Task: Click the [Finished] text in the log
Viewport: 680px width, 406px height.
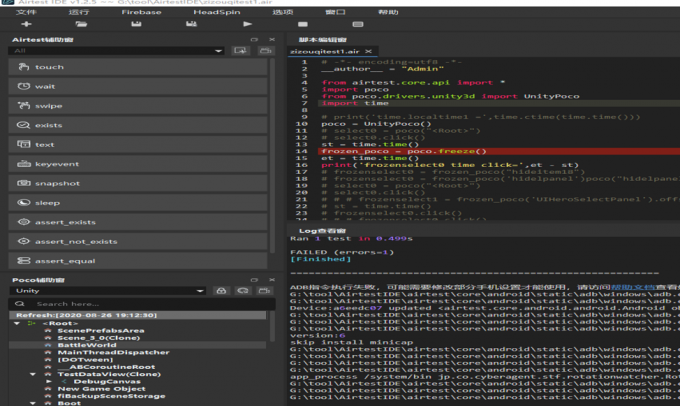Action: click(320, 259)
